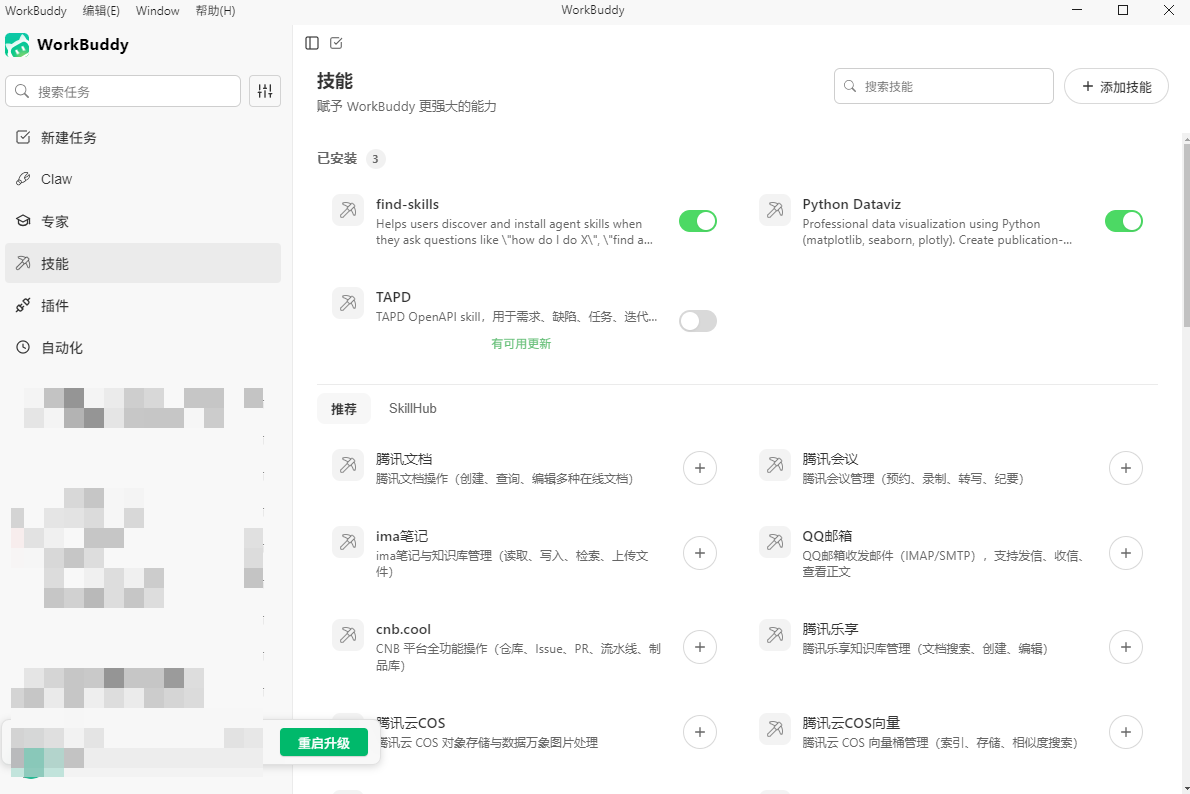Screen dimensions: 1190x794
Task: Add the 腾讯云COS向量 skill with its plus button
Action: [1125, 733]
